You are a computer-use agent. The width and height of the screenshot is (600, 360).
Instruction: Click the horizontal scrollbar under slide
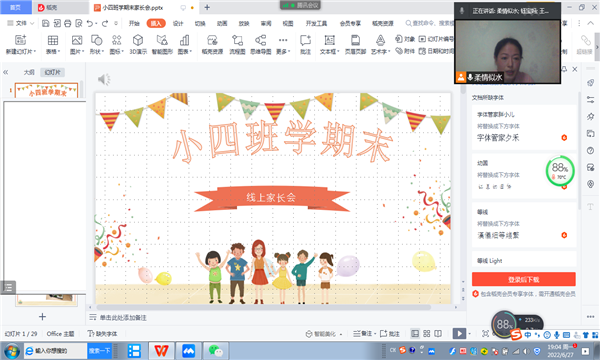click(x=264, y=307)
